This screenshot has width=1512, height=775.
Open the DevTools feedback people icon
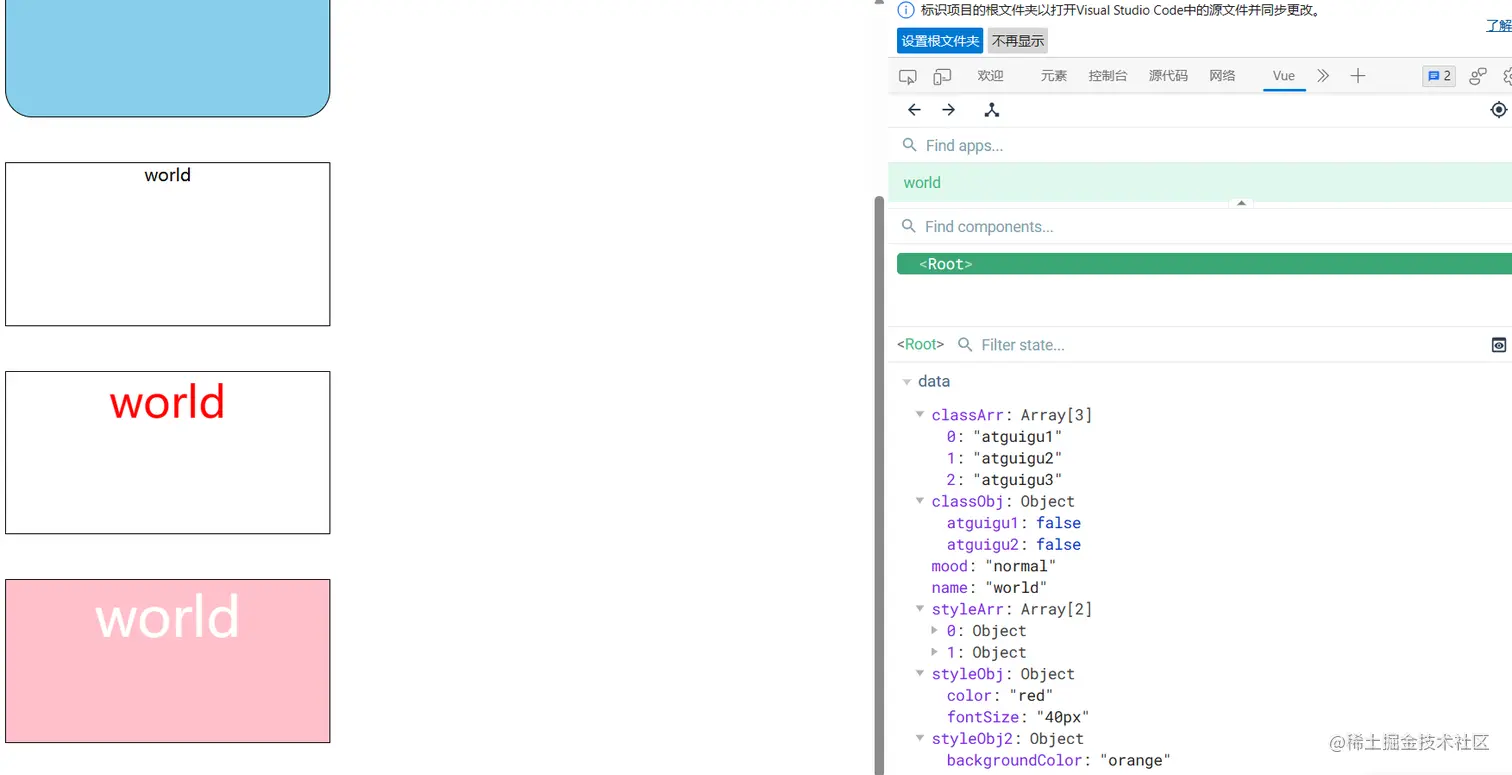click(x=1478, y=76)
